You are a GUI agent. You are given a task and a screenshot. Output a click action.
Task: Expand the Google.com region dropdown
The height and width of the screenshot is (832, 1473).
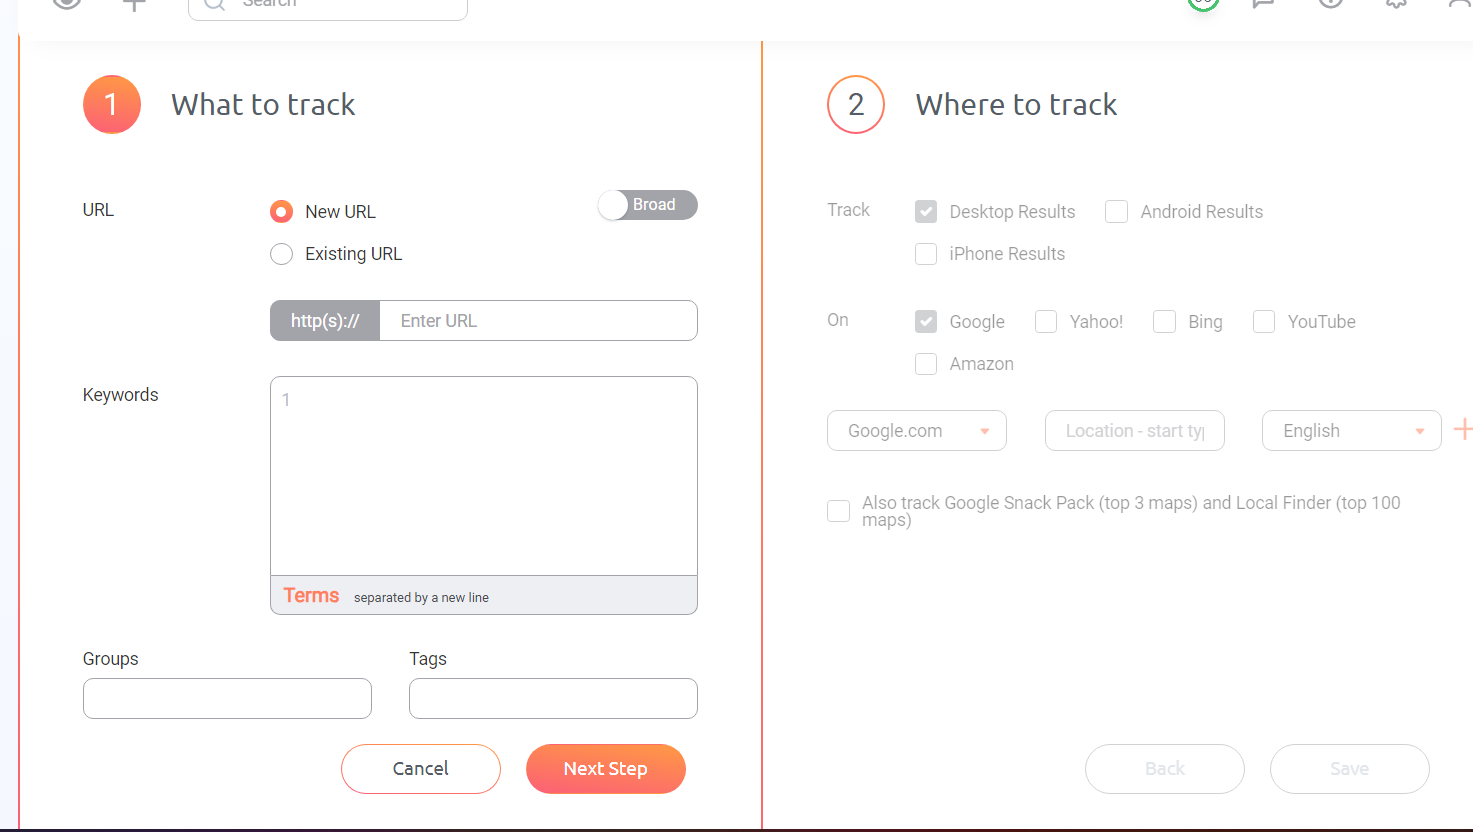click(917, 430)
